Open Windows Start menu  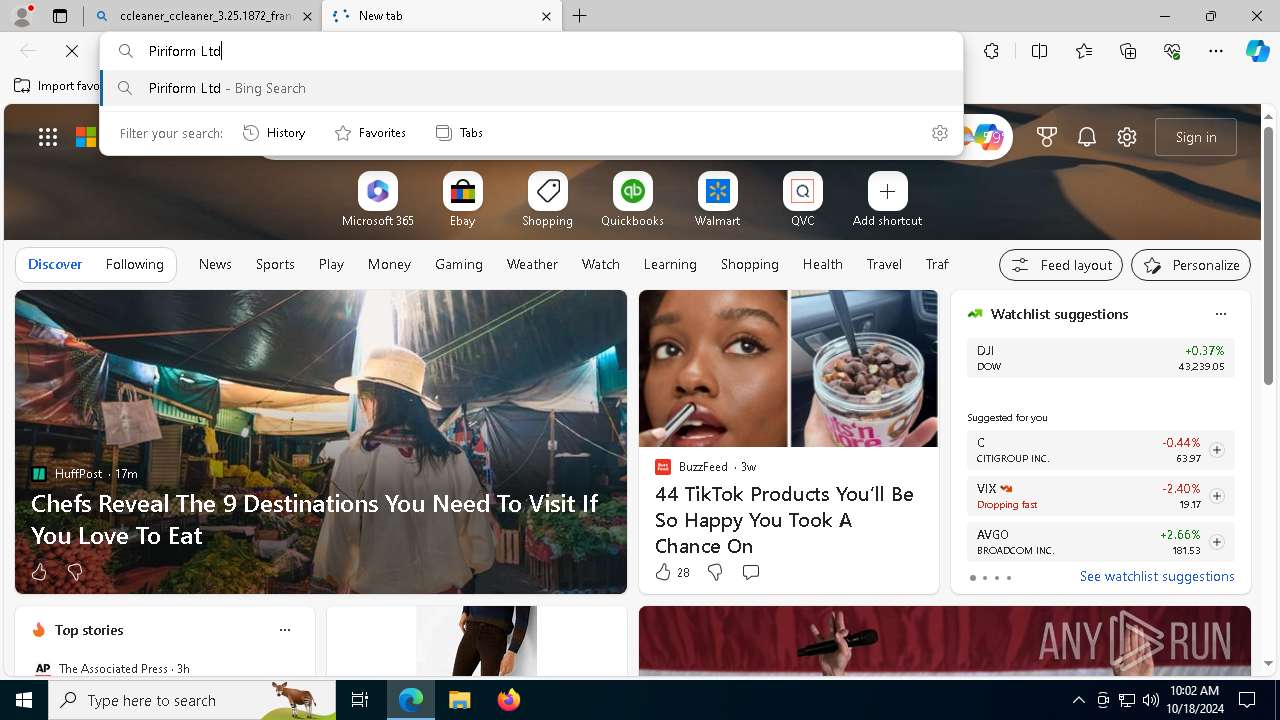24,700
